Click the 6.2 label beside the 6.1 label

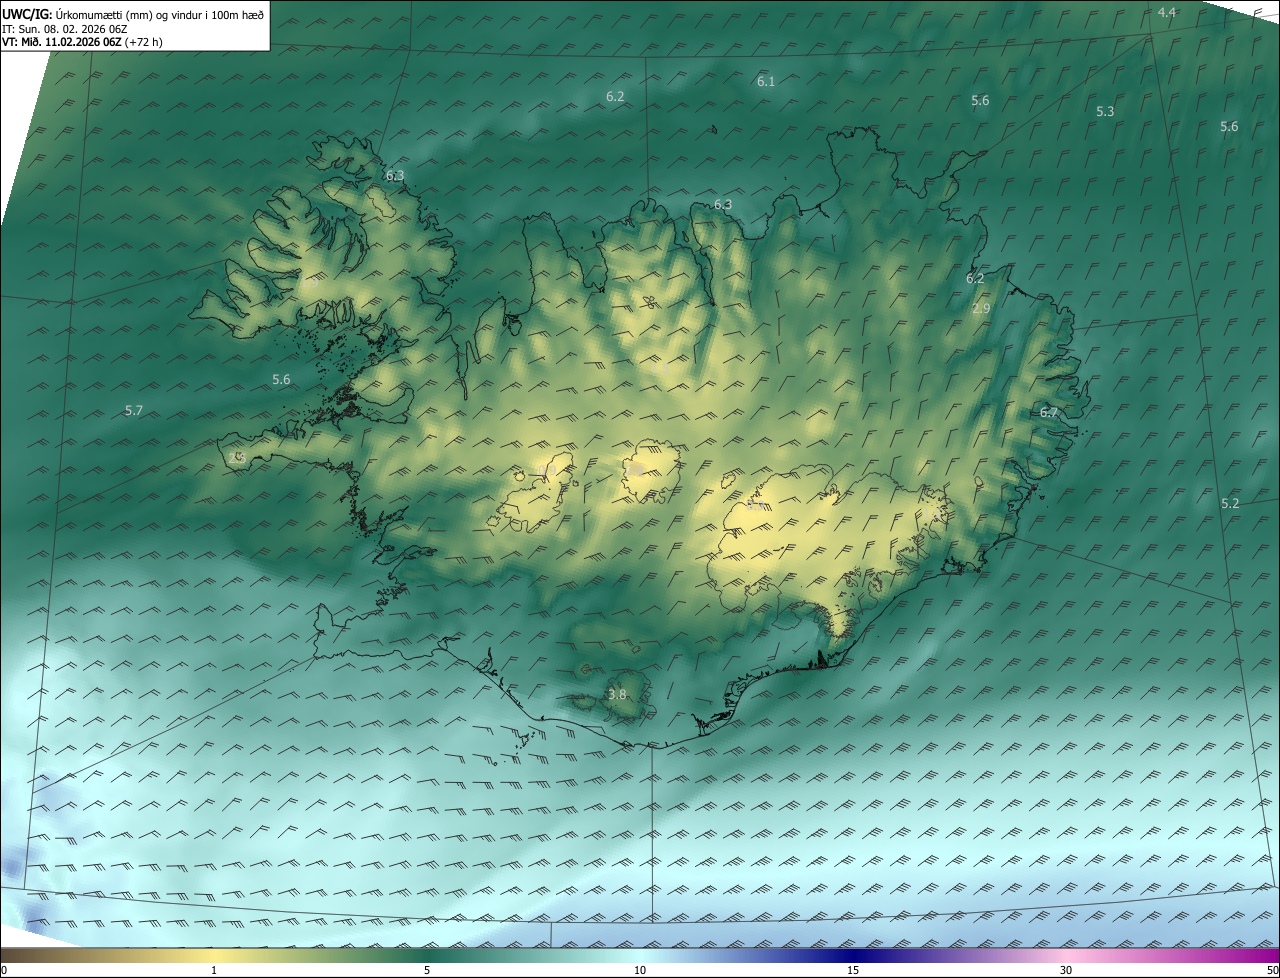coord(615,97)
